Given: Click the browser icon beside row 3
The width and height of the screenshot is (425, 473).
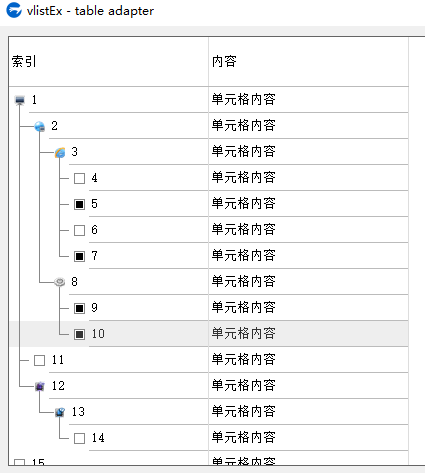Looking at the screenshot, I should click(x=60, y=152).
